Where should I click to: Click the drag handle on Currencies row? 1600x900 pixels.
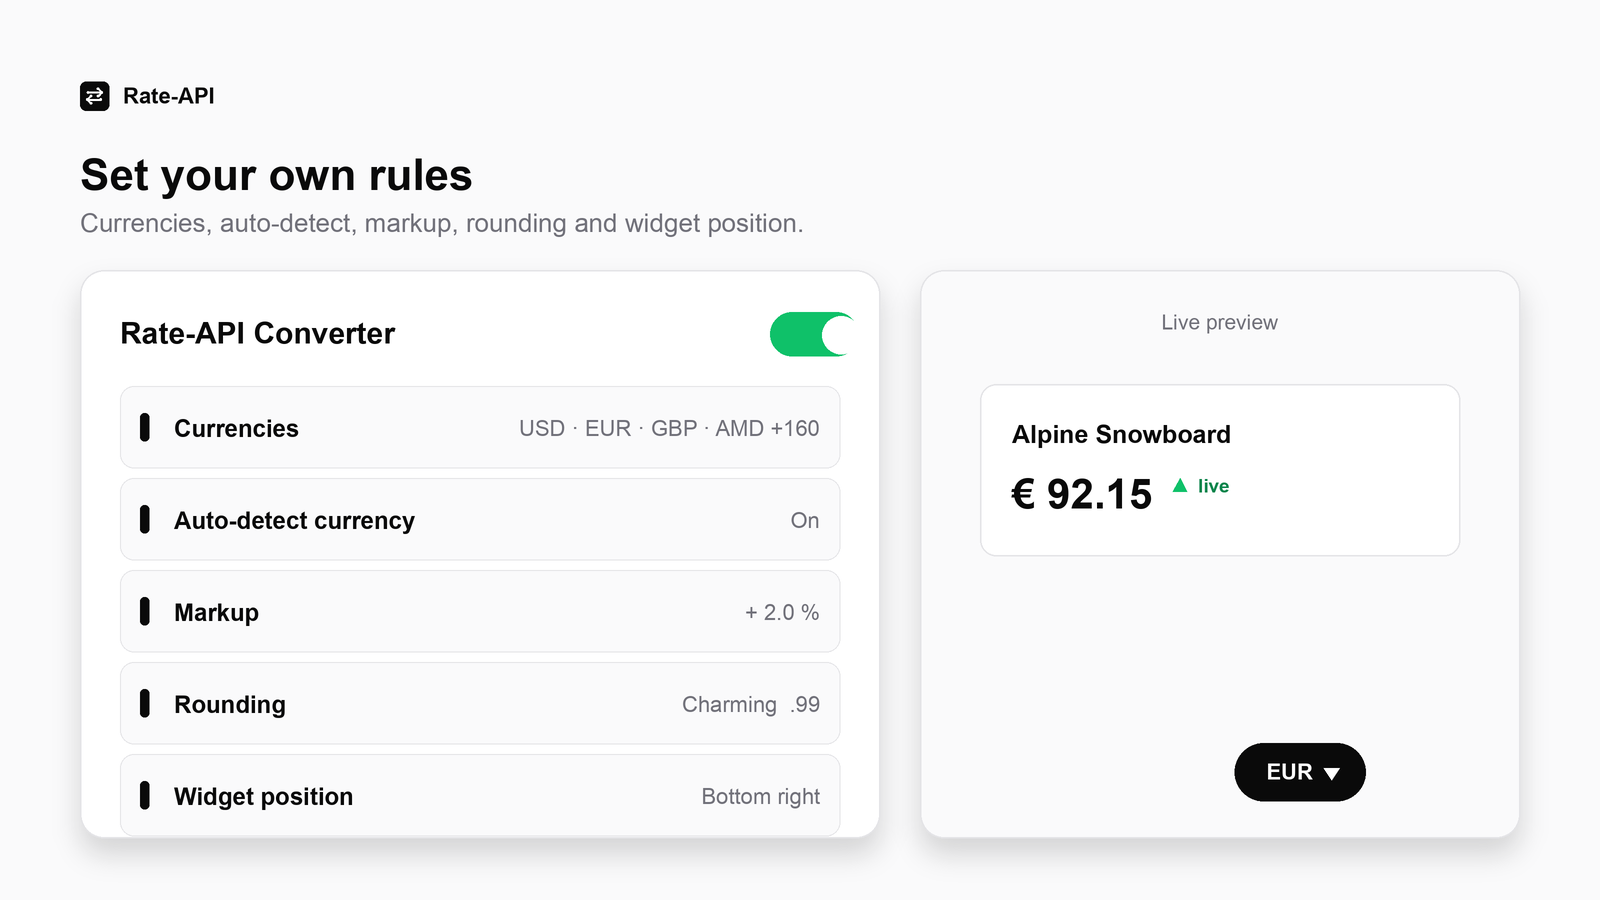point(145,428)
